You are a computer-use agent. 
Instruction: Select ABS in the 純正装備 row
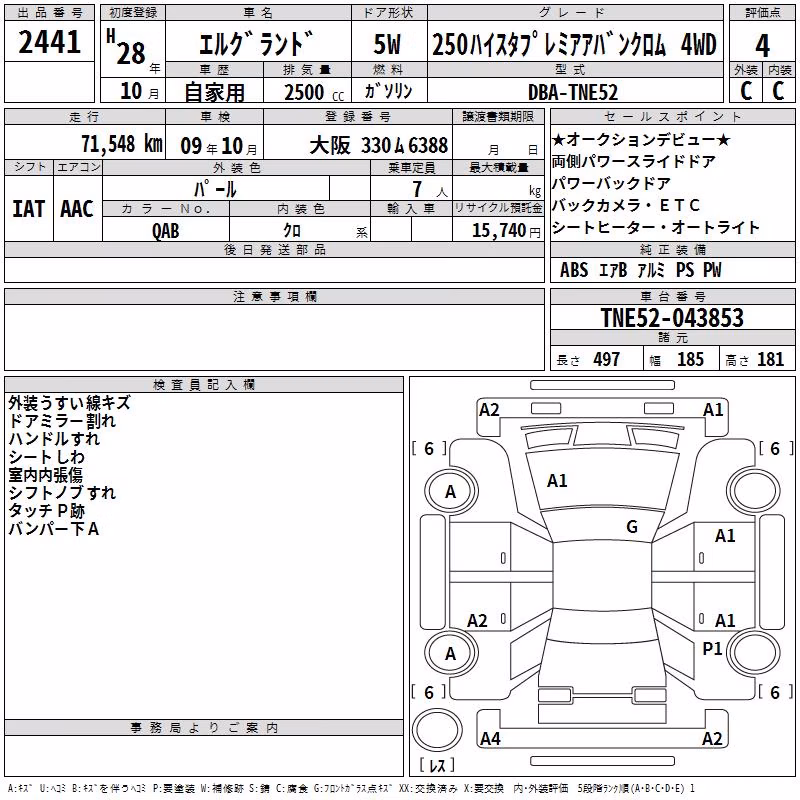[574, 270]
